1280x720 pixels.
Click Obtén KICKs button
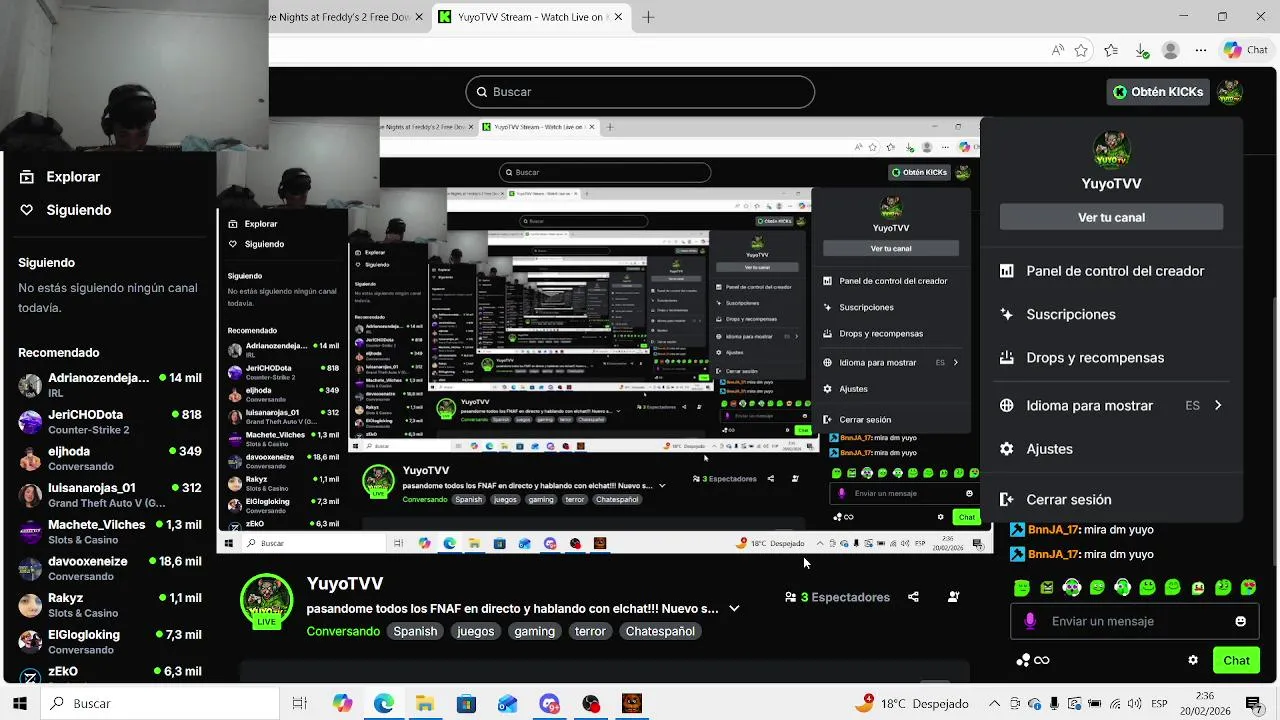coord(1159,92)
